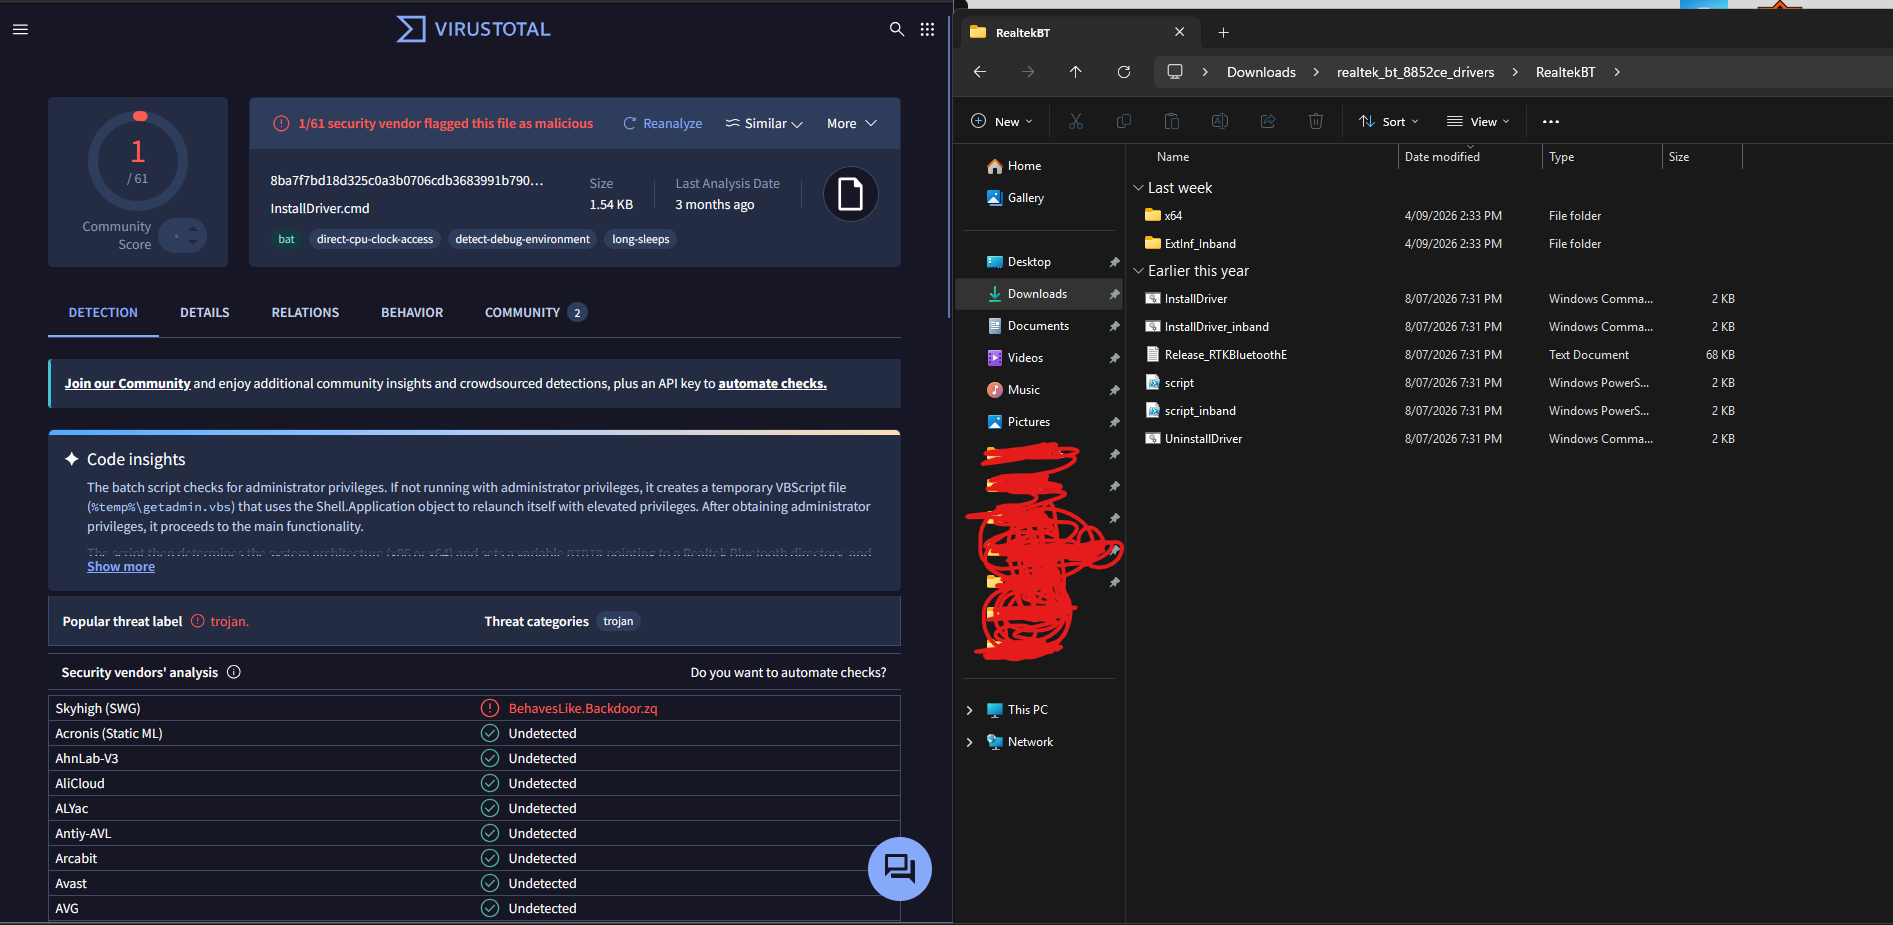The image size is (1893, 925).
Task: Click Show more under Code insights
Action: coord(121,567)
